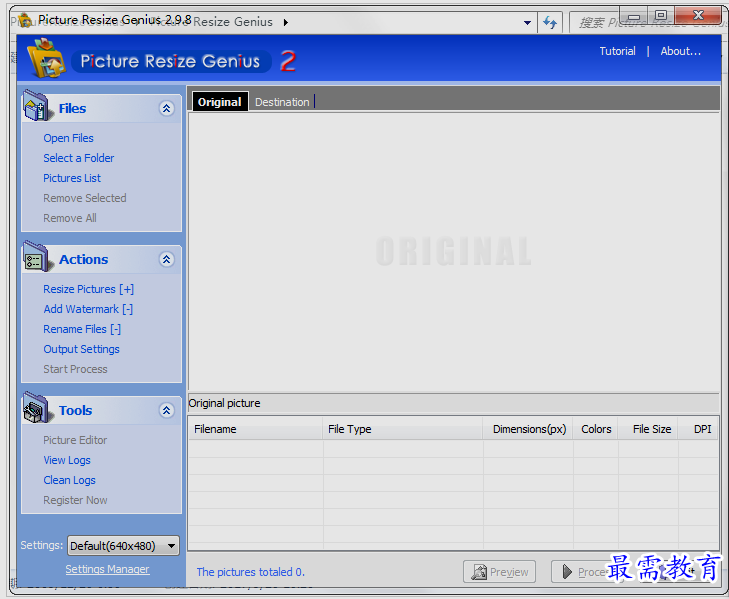
Task: Expand Resize Pictures [+] action
Action: click(x=88, y=289)
